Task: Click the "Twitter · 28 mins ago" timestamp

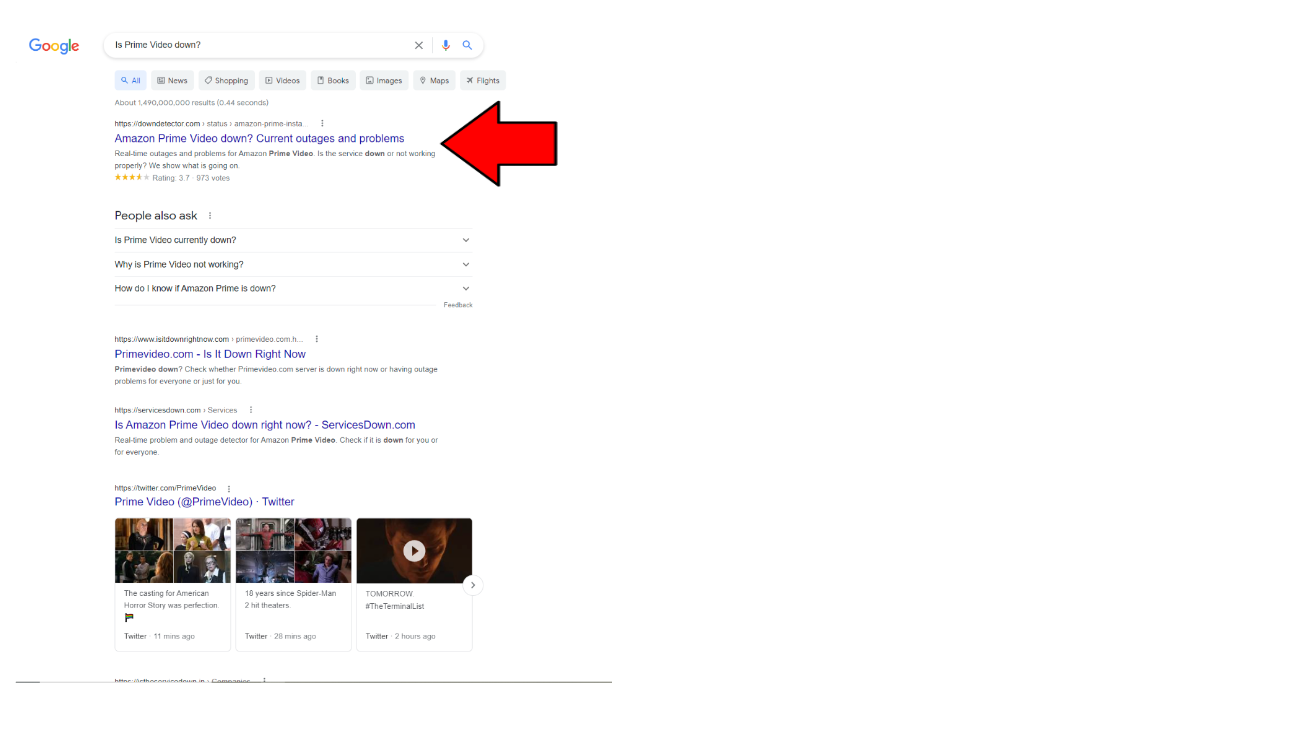Action: coord(280,636)
